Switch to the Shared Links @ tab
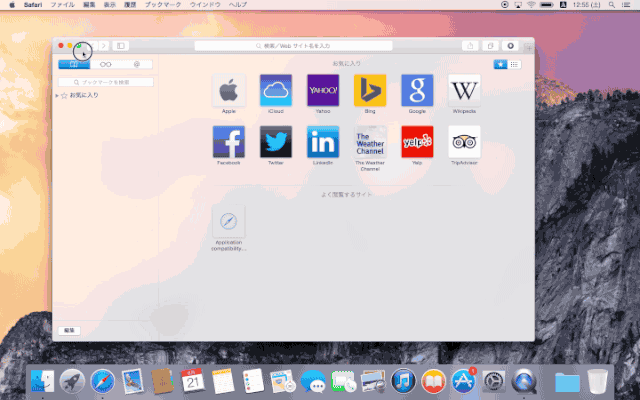Screen dimensions: 640x400 tap(137, 64)
